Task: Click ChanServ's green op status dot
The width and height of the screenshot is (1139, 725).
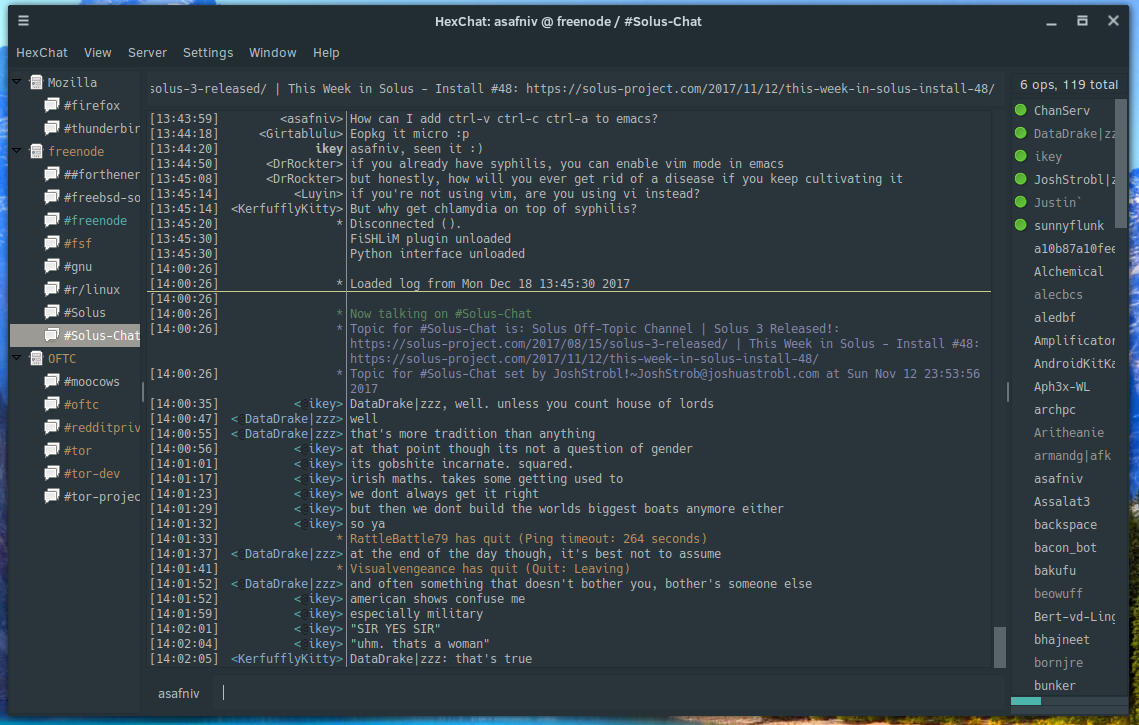Action: click(x=1021, y=110)
